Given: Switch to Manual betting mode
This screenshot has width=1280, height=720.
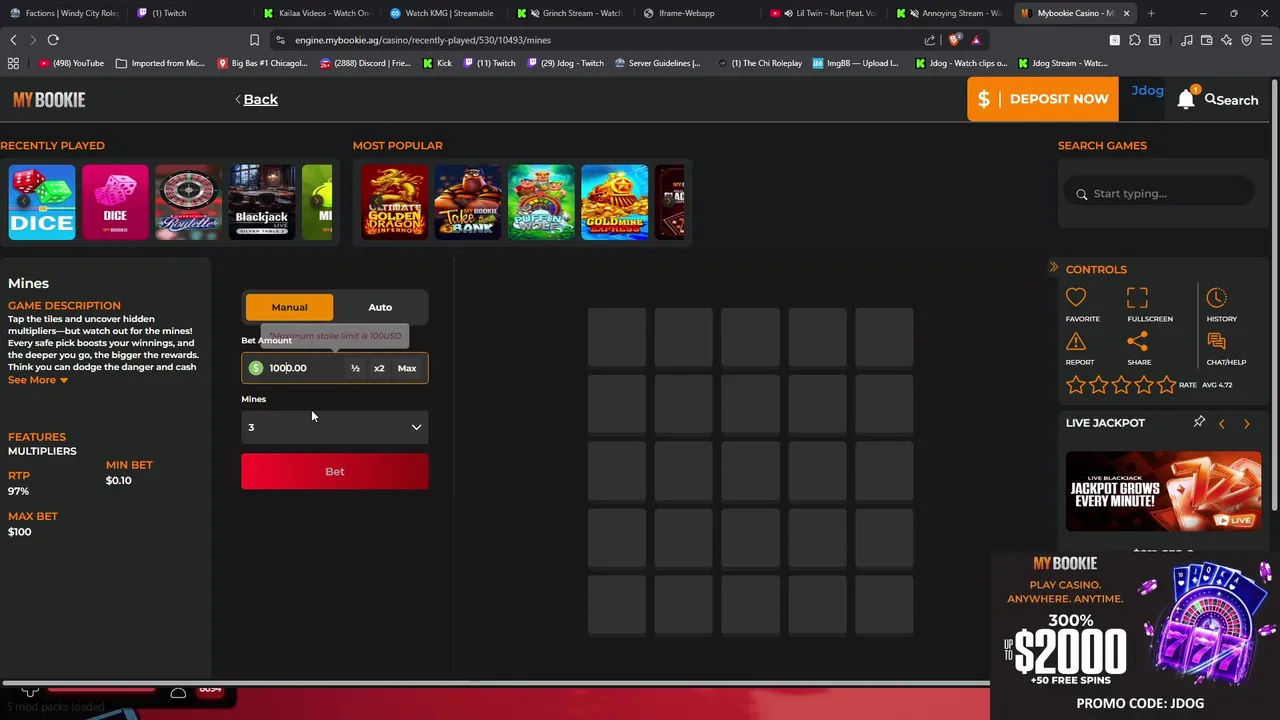Looking at the screenshot, I should click(289, 307).
